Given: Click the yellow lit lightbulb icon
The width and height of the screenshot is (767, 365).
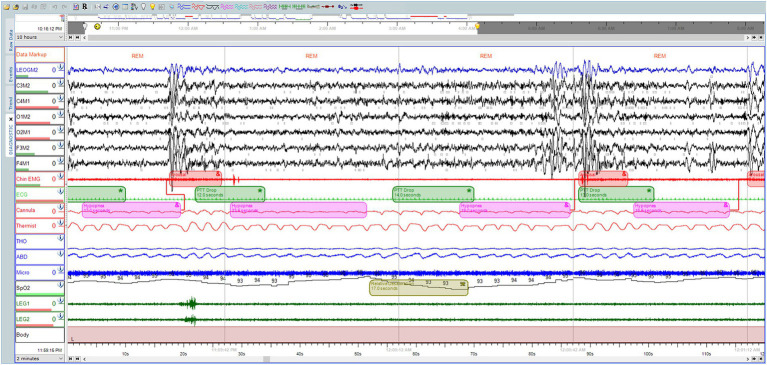Looking at the screenshot, I should point(152,7).
